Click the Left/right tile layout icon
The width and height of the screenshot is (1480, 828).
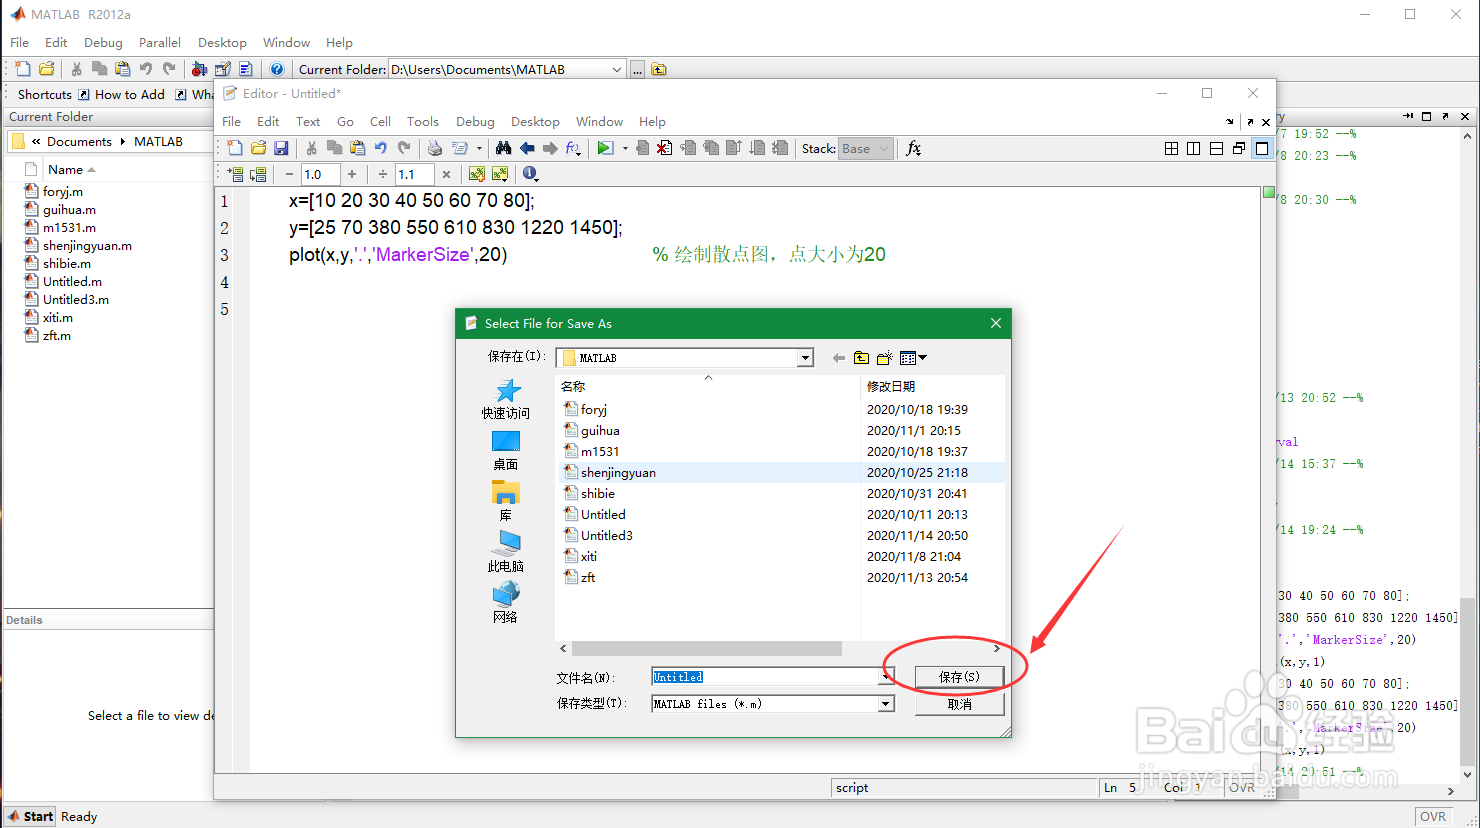point(1193,148)
